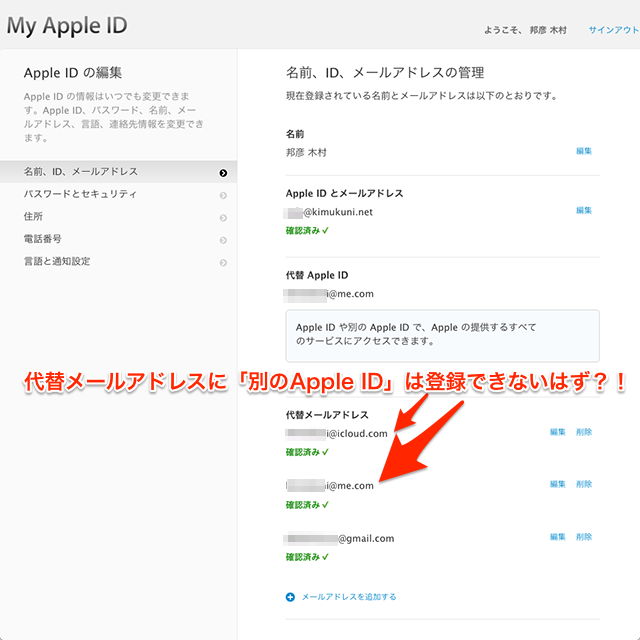Click 編集 for the me.com alternate email address
The width and height of the screenshot is (640, 640).
558,484
